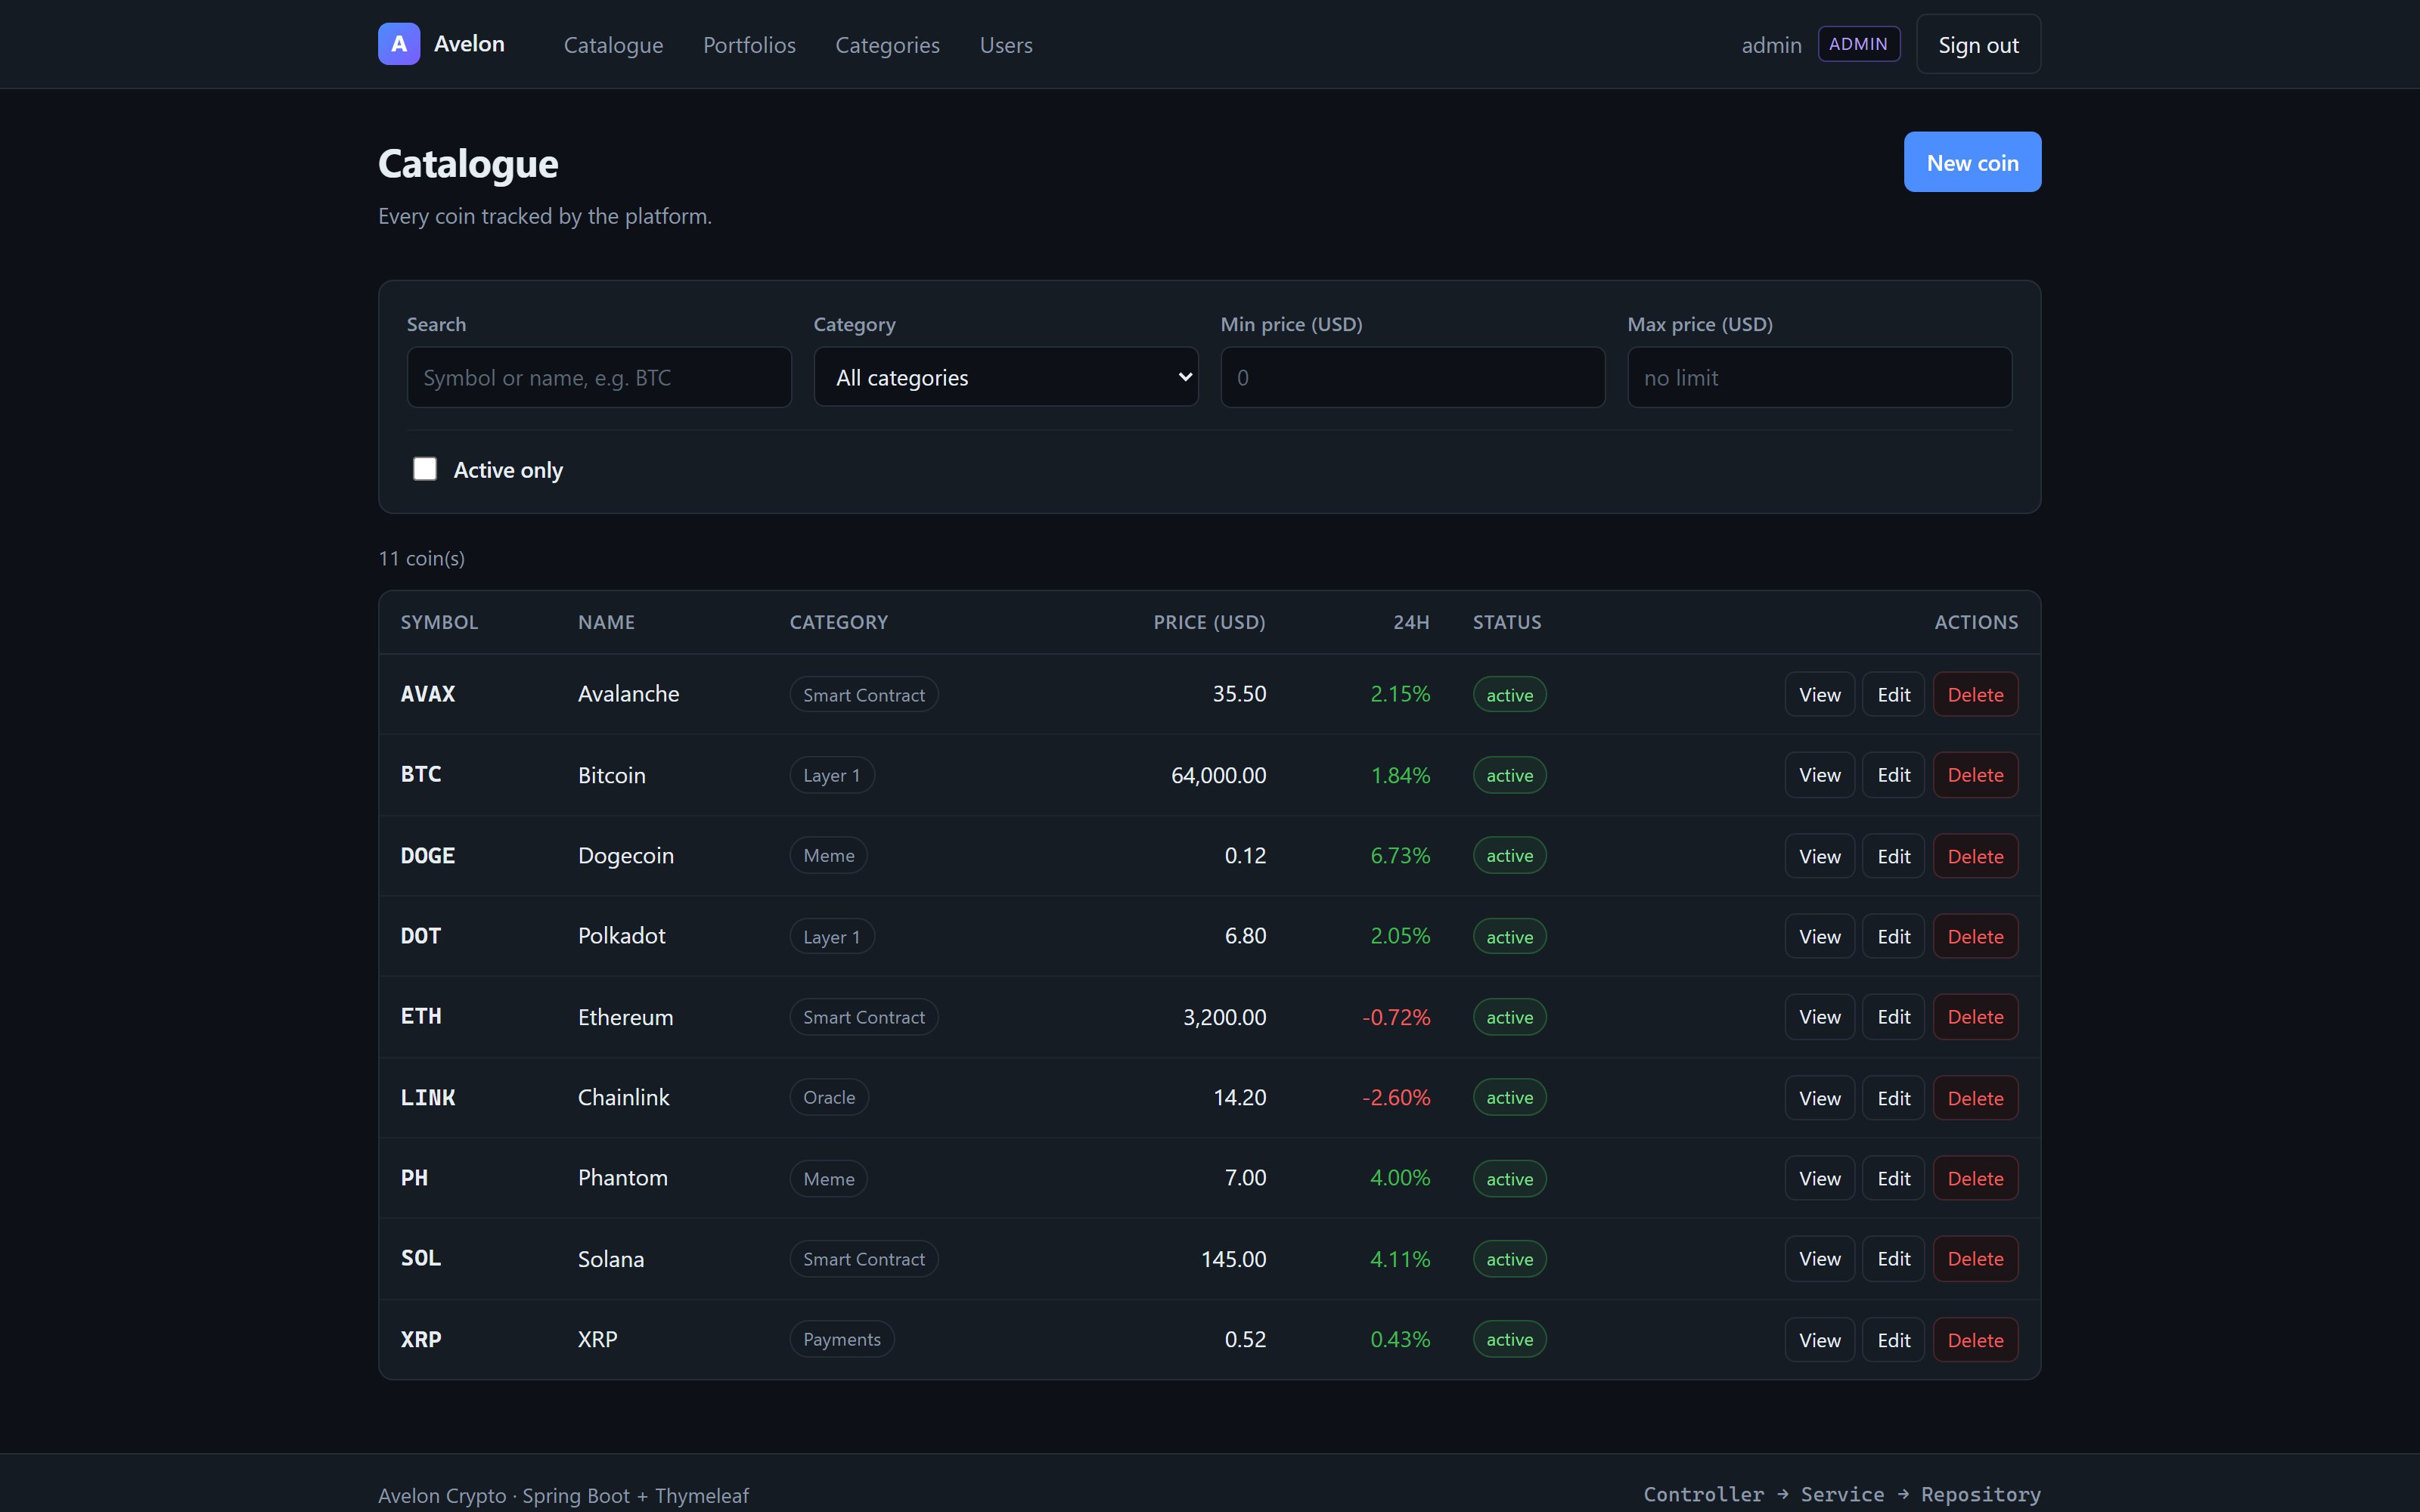Go to the Portfolios page

749,45
